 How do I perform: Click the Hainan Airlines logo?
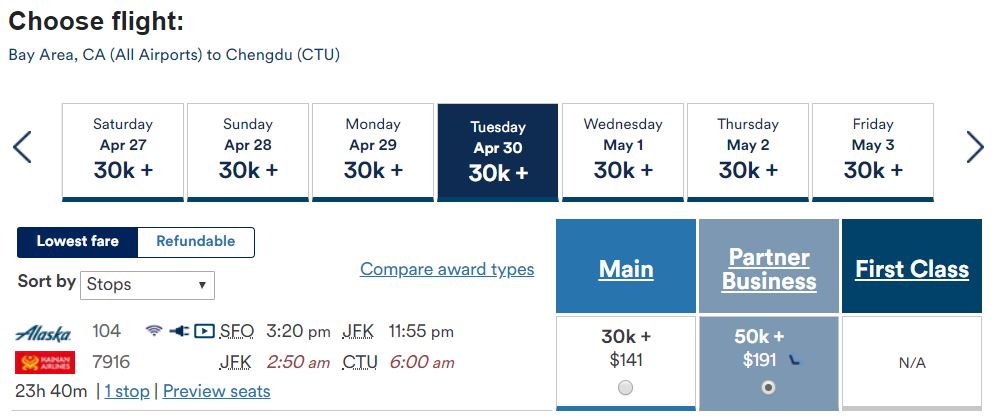pos(44,362)
